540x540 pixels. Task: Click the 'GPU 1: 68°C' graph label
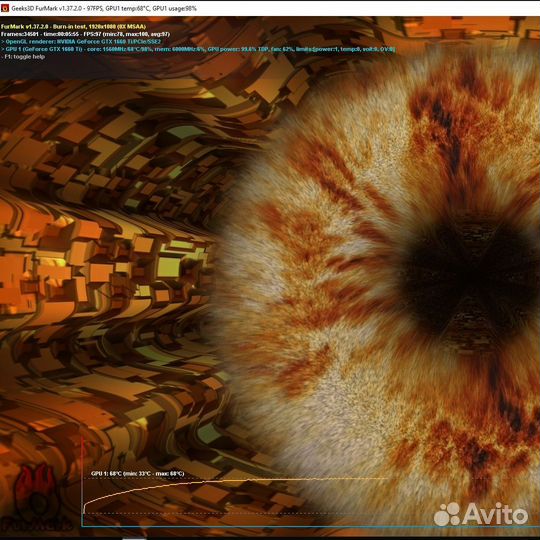(137, 474)
